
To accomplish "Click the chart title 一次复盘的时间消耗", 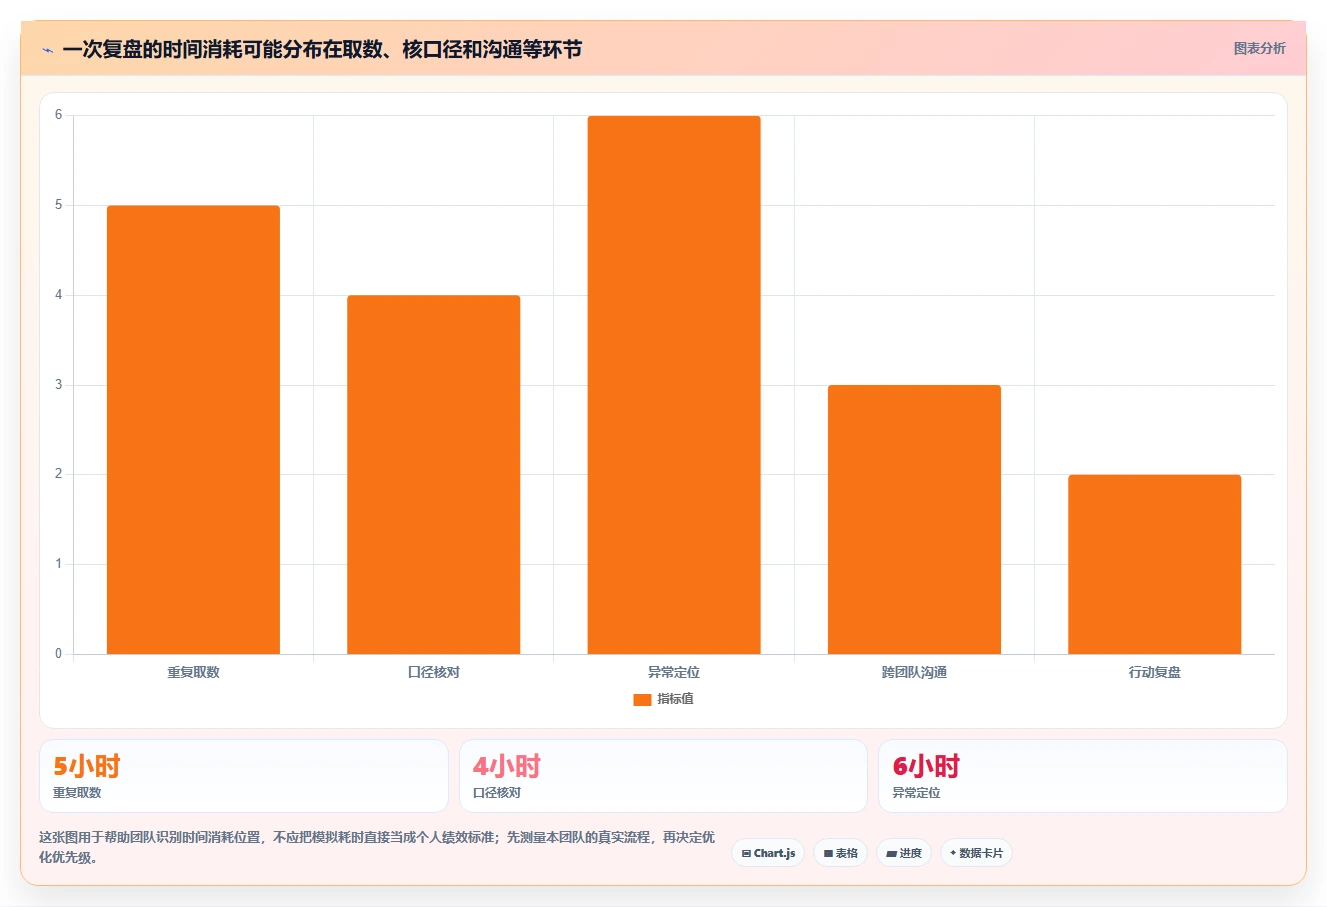I will coord(322,50).
